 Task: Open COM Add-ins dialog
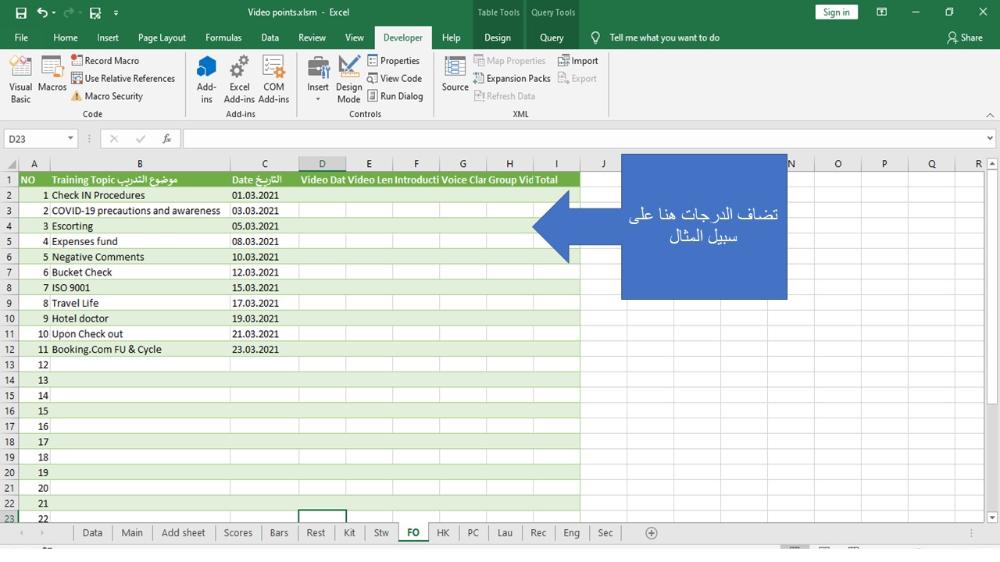(274, 79)
